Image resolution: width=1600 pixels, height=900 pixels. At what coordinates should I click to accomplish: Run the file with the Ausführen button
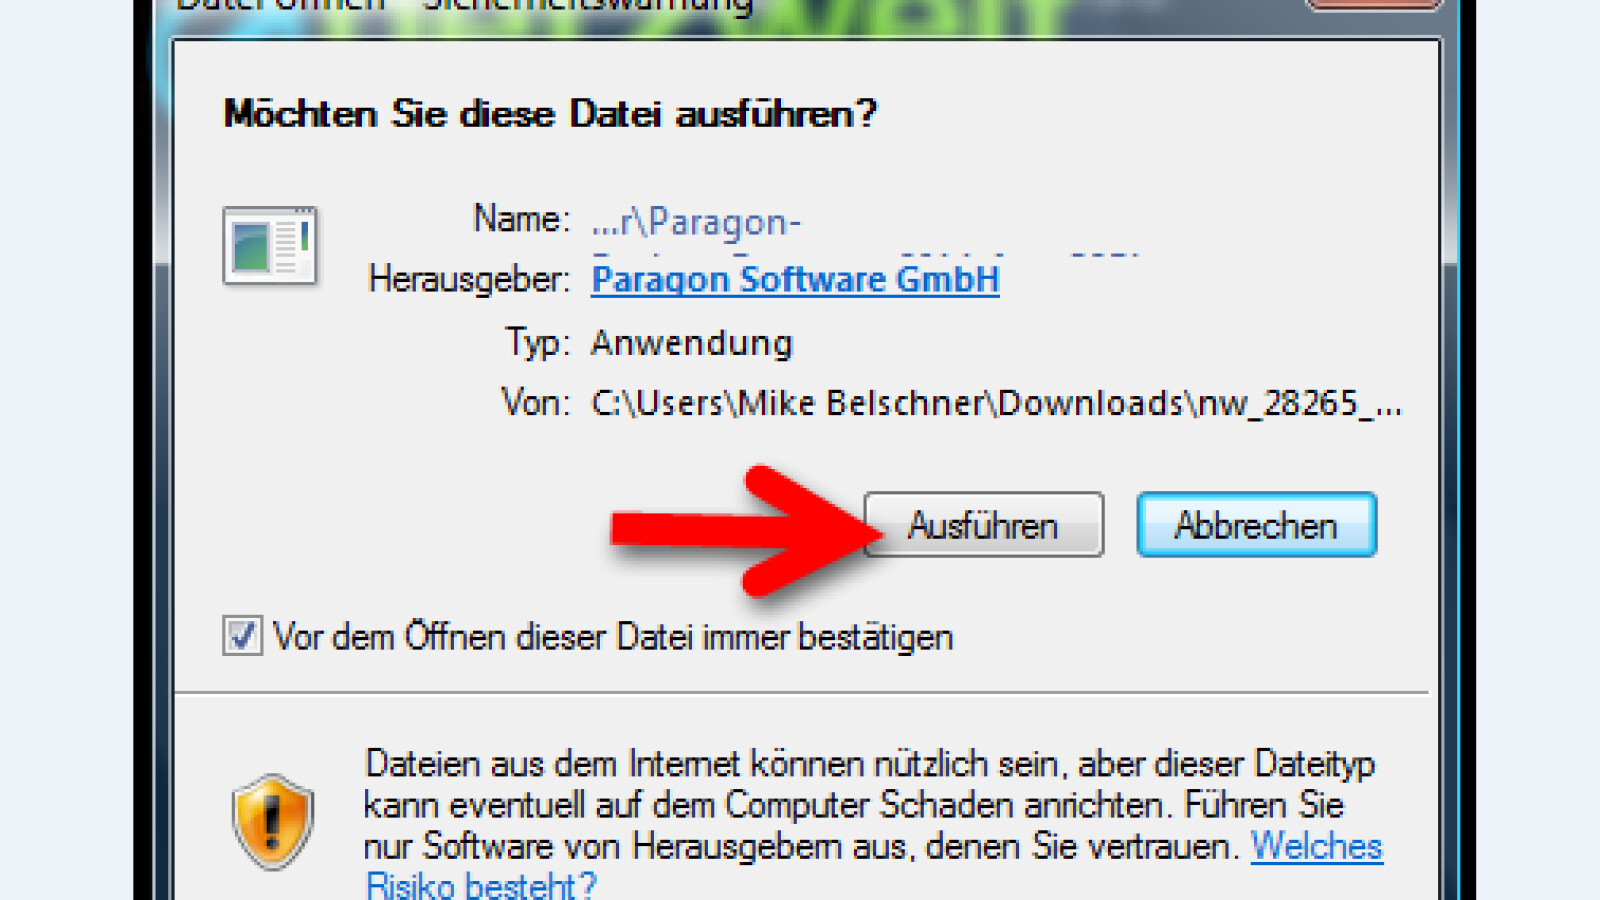coord(984,525)
